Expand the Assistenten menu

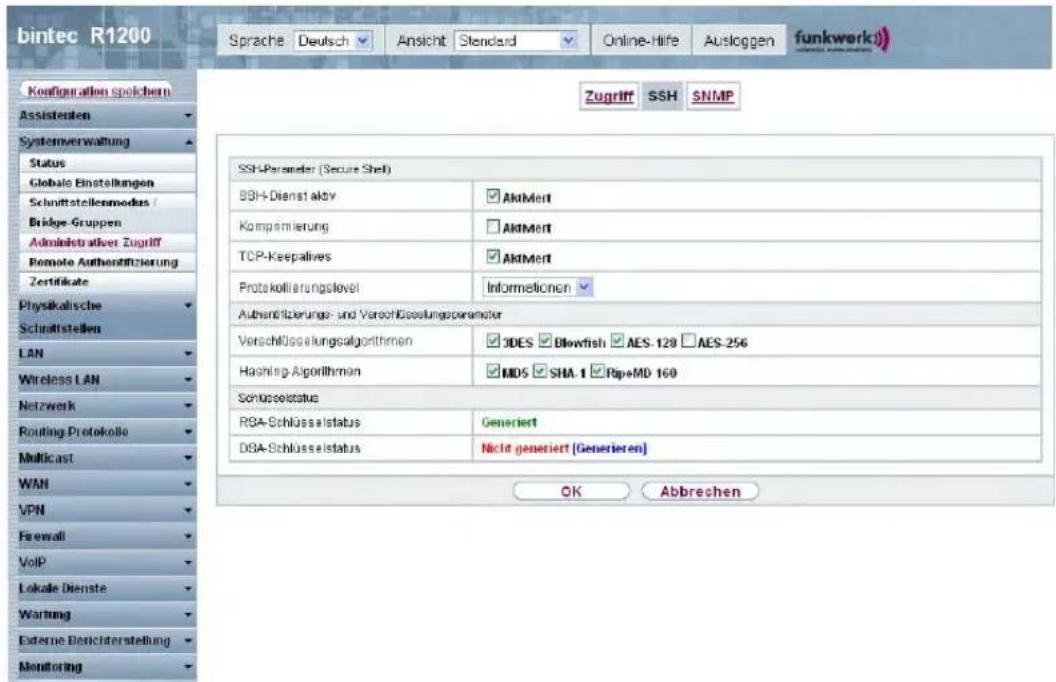[x=106, y=116]
